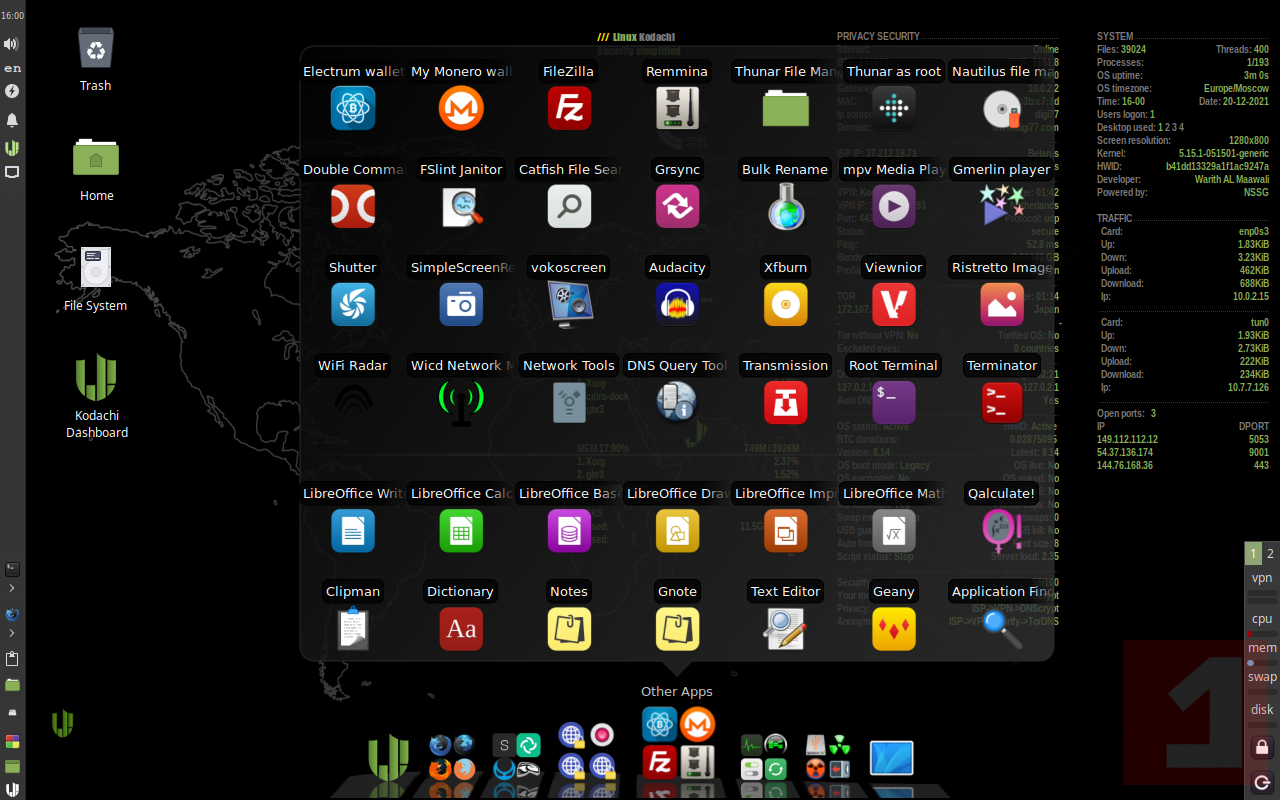Open the desktop monitor icon in dock
1280x800 pixels.
click(892, 758)
